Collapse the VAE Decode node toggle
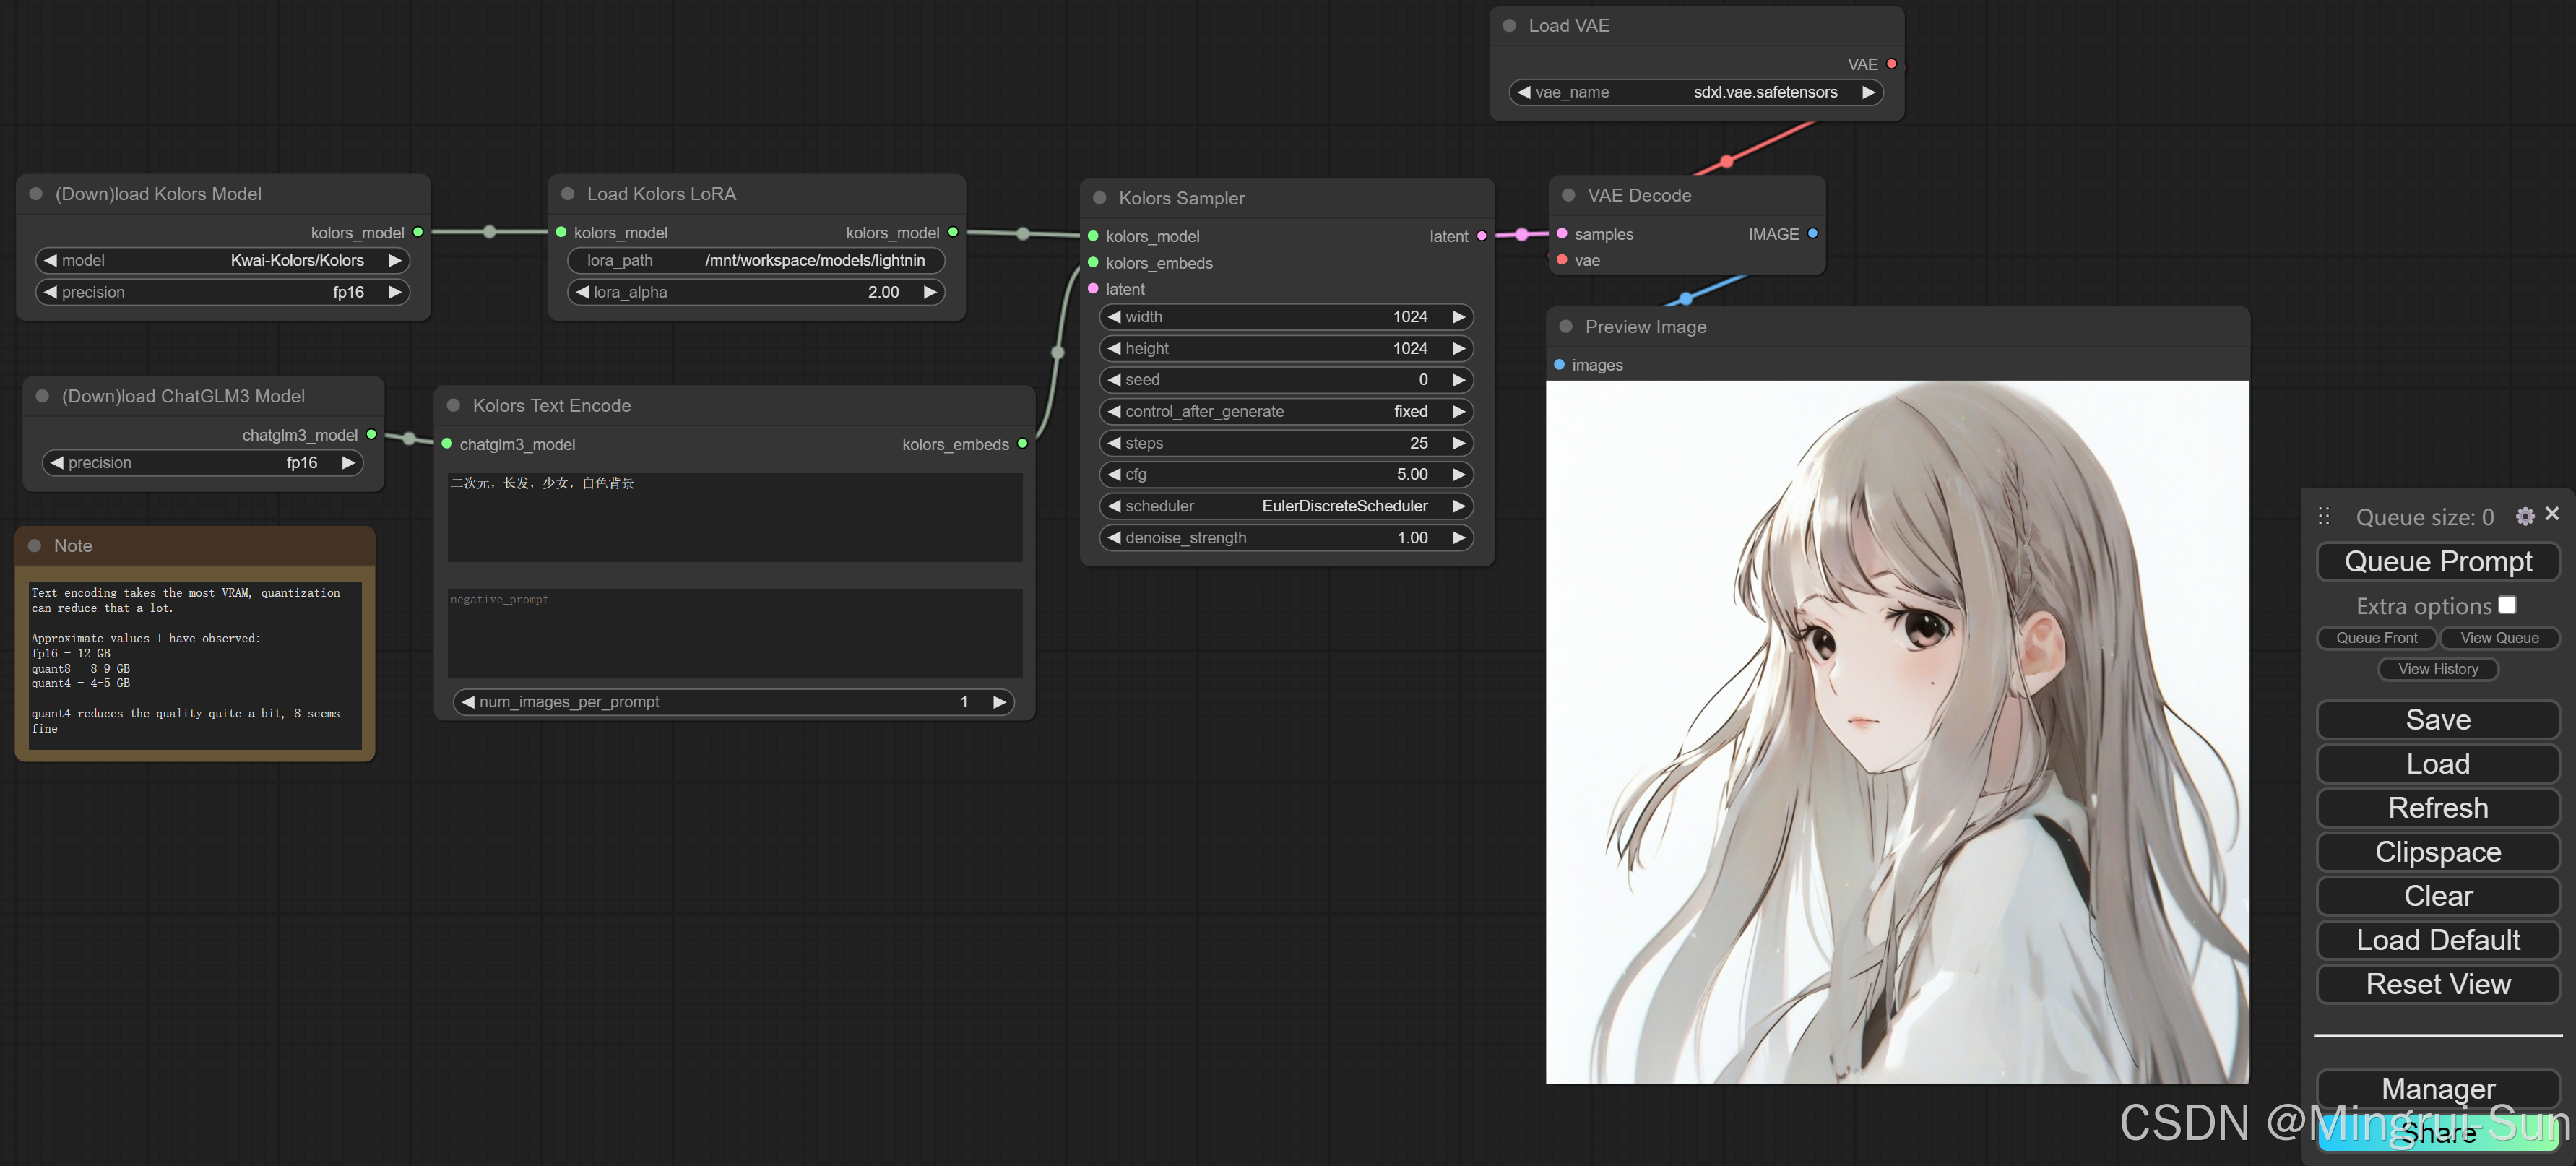The height and width of the screenshot is (1166, 2576). (1568, 196)
